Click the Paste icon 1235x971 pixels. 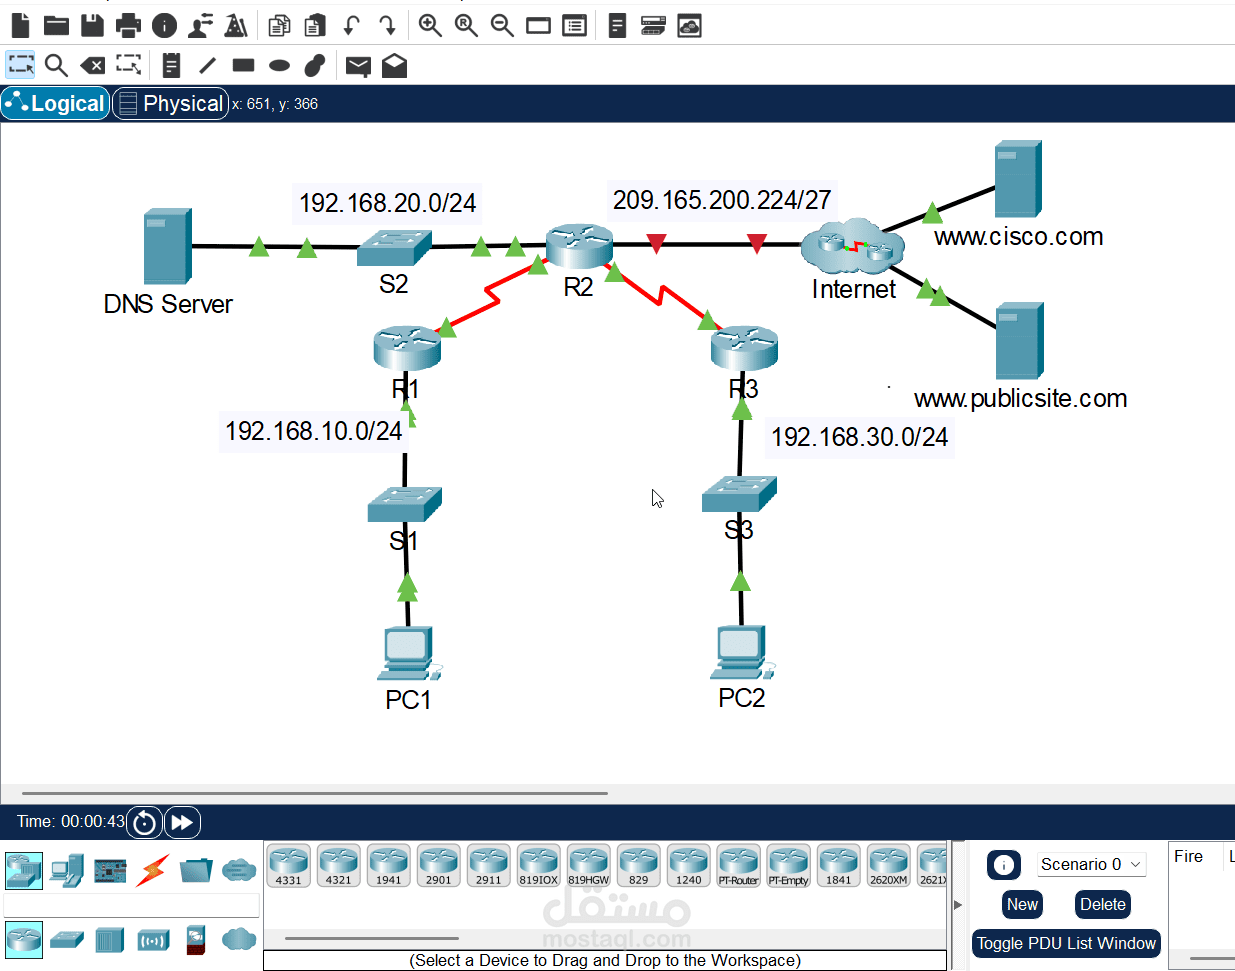point(315,25)
